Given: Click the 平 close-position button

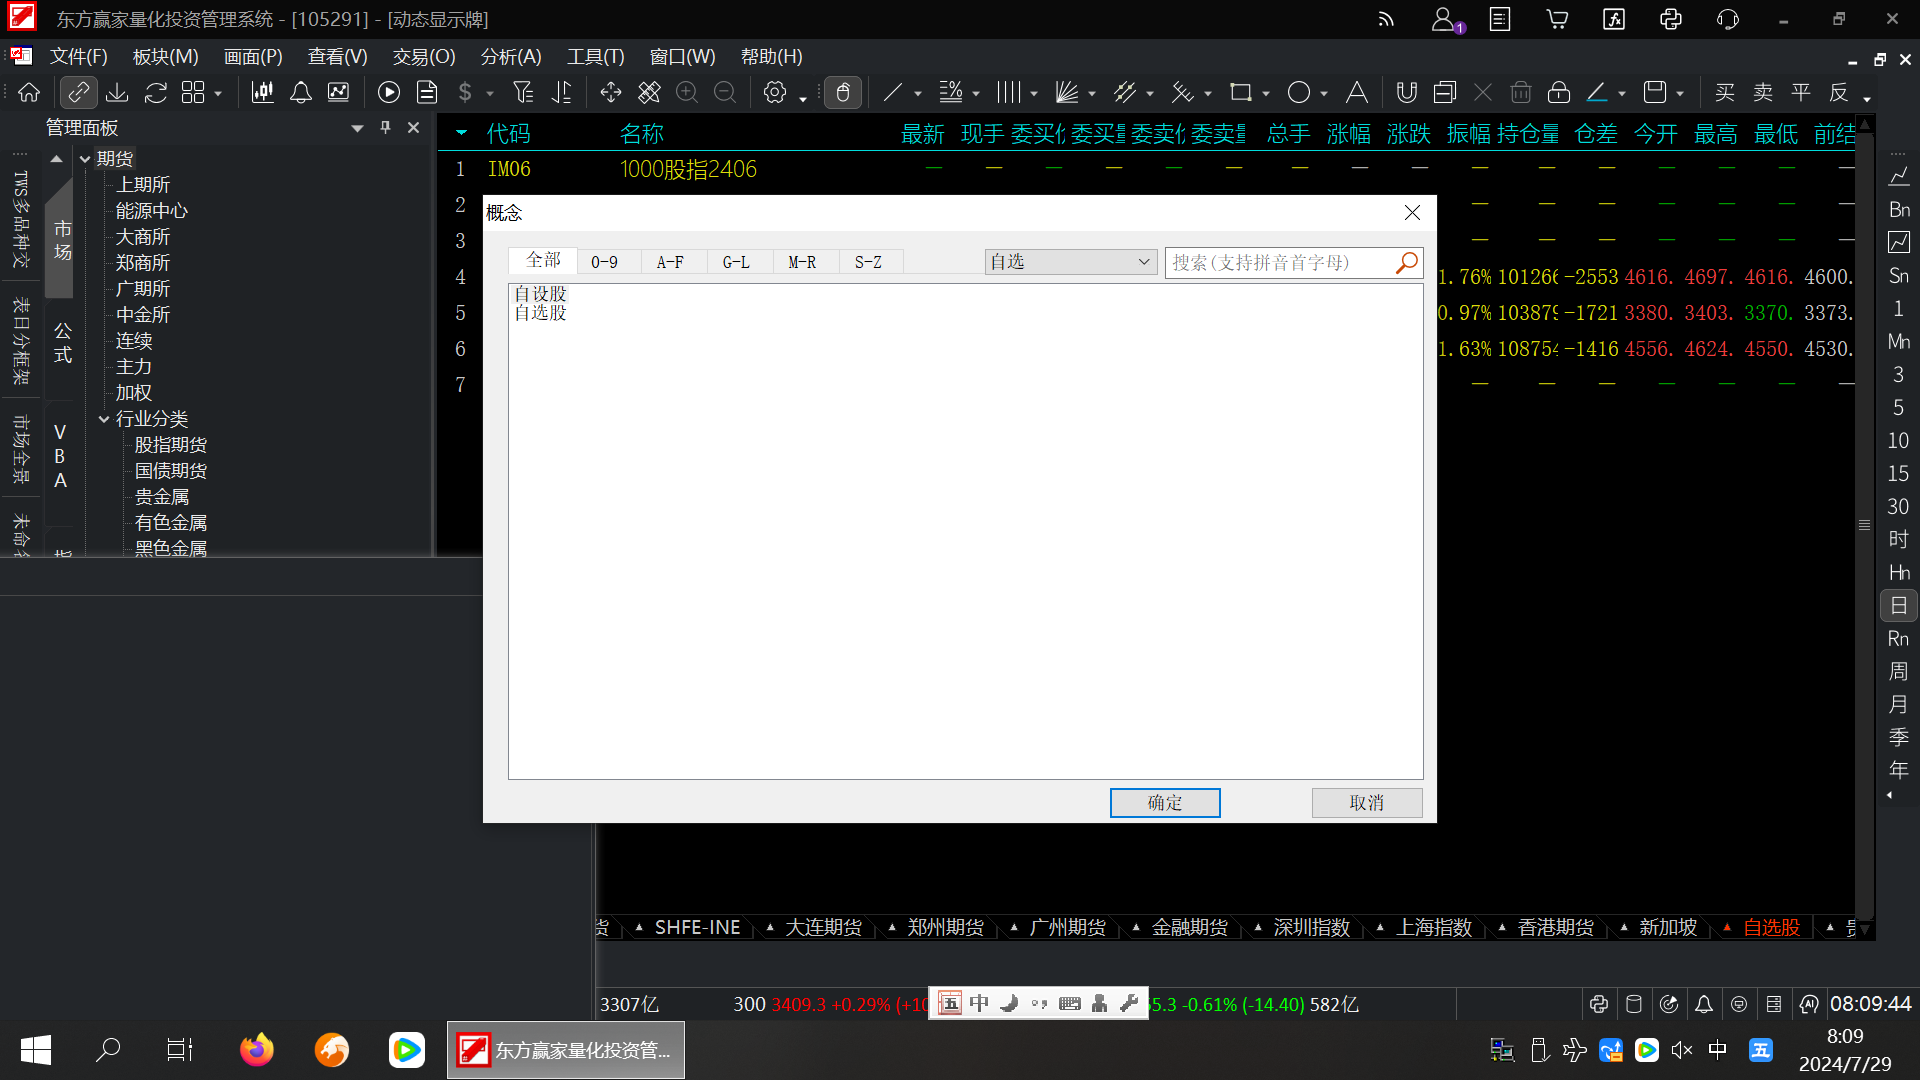Looking at the screenshot, I should [1801, 93].
